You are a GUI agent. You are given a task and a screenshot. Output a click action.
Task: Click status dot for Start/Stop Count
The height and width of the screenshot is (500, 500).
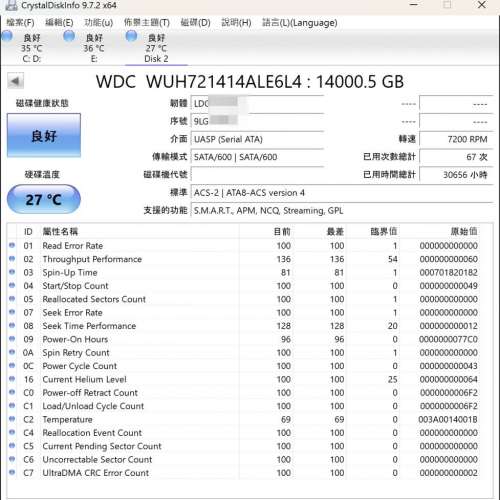click(x=12, y=286)
